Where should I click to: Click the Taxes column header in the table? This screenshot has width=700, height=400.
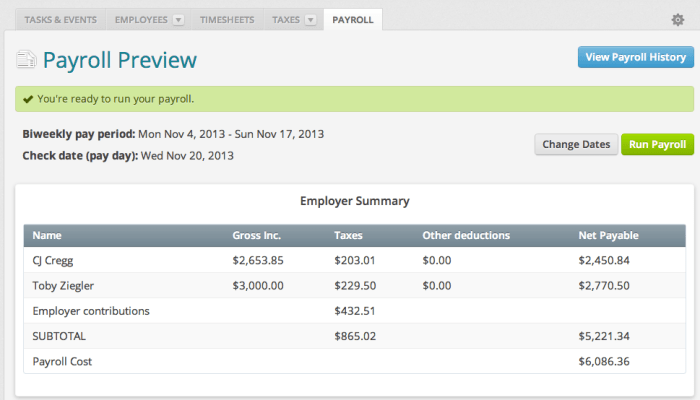[348, 235]
